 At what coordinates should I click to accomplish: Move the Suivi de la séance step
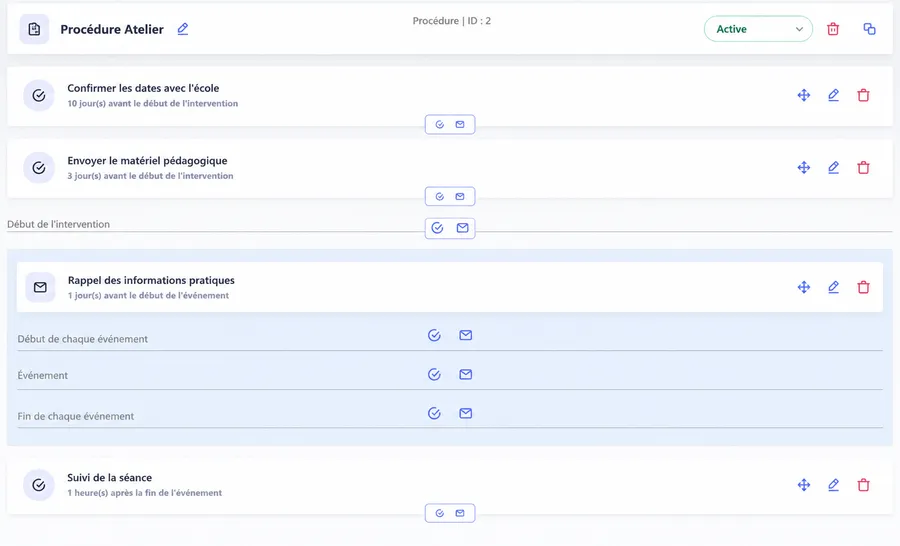click(804, 485)
